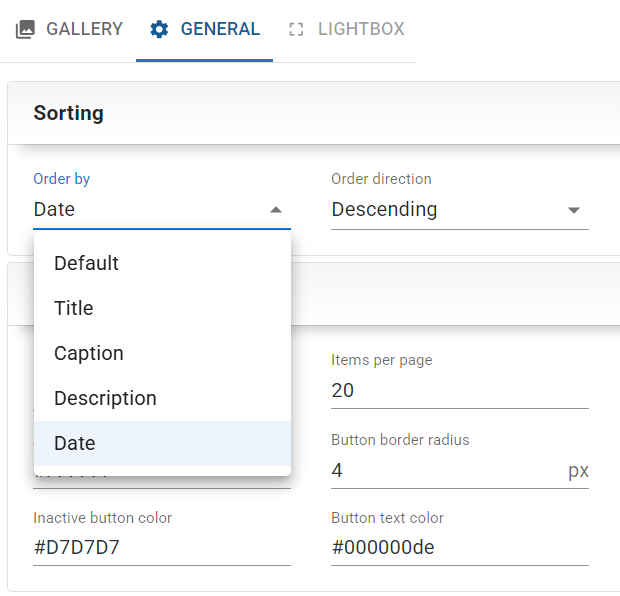Click the General tab gear icon
The image size is (620, 596).
(159, 29)
